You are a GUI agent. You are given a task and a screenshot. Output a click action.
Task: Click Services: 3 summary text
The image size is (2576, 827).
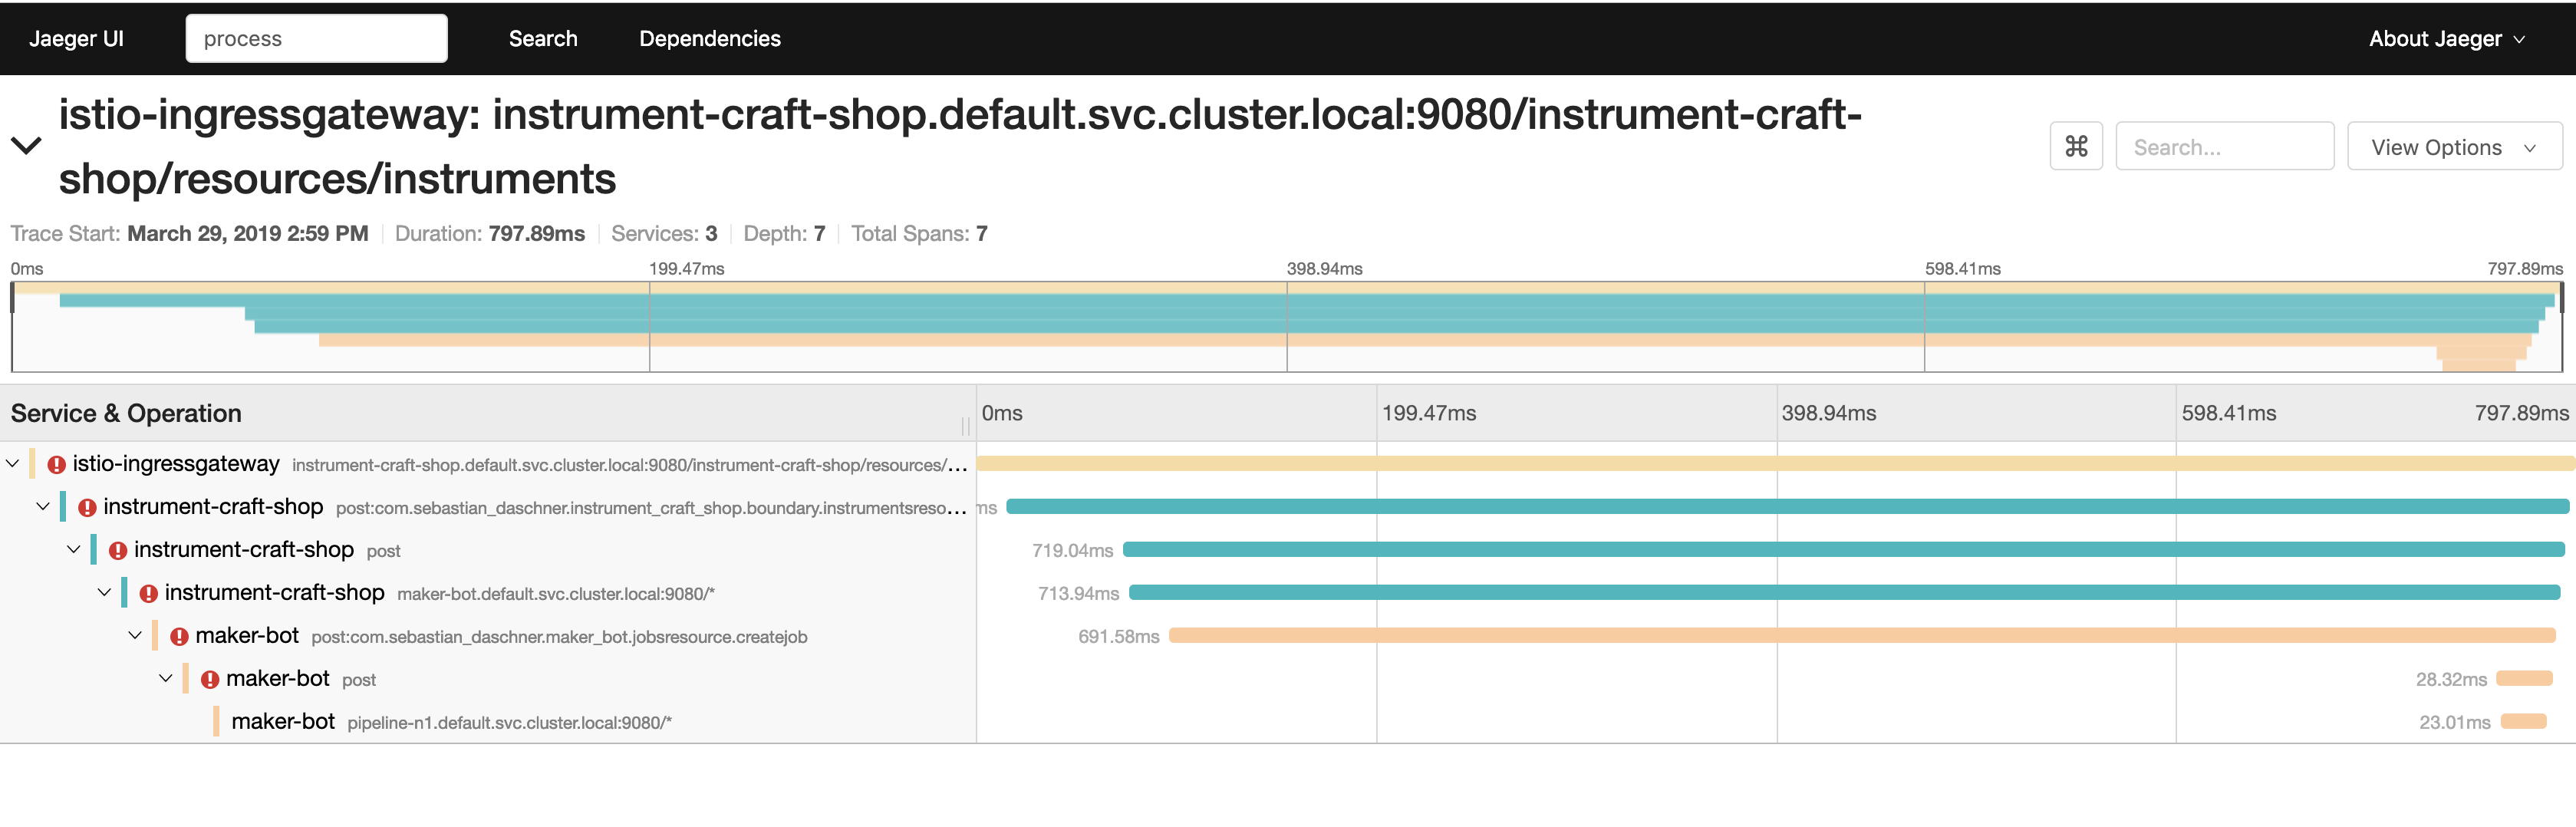664,234
